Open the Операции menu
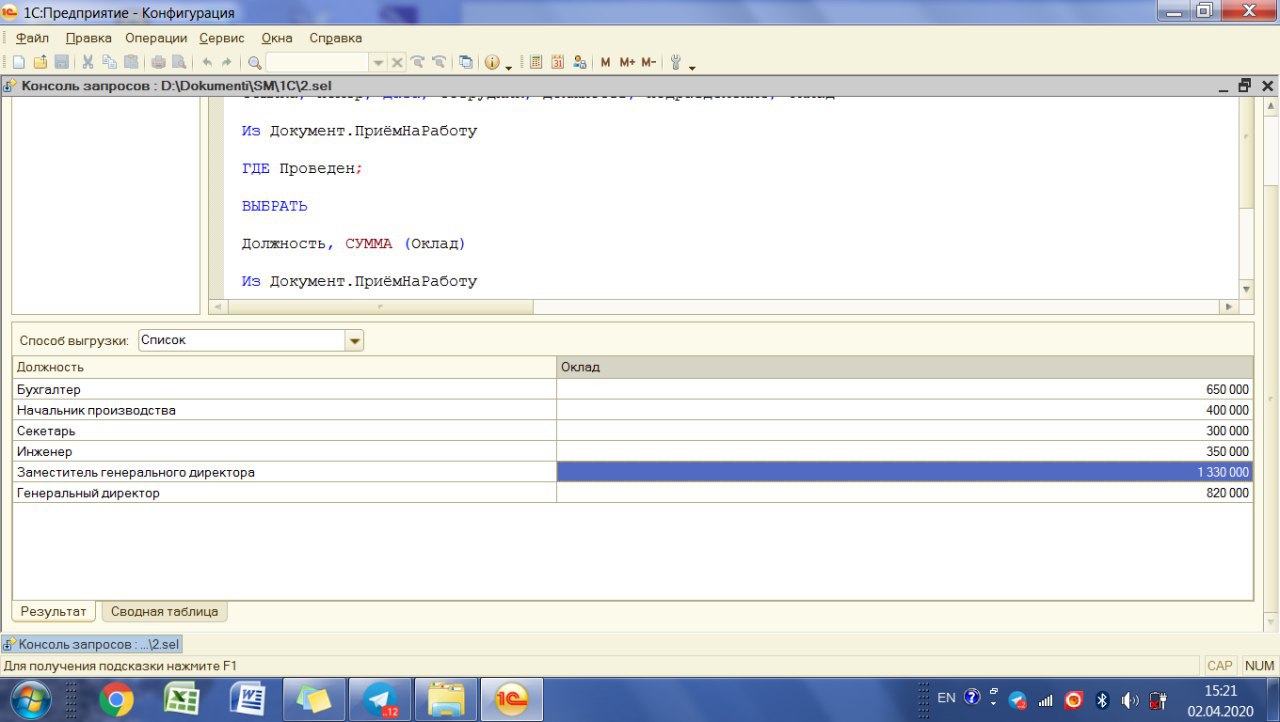The width and height of the screenshot is (1280, 722). pyautogui.click(x=156, y=38)
